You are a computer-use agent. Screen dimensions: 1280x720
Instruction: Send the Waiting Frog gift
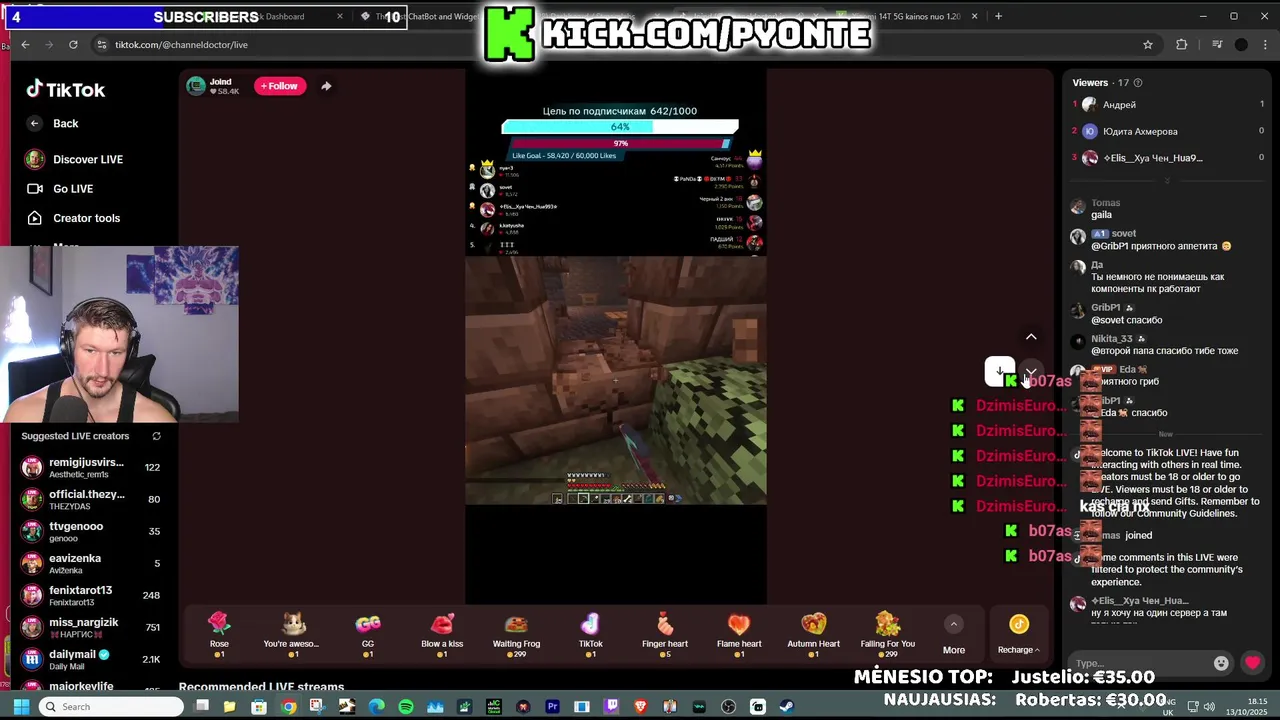516,634
